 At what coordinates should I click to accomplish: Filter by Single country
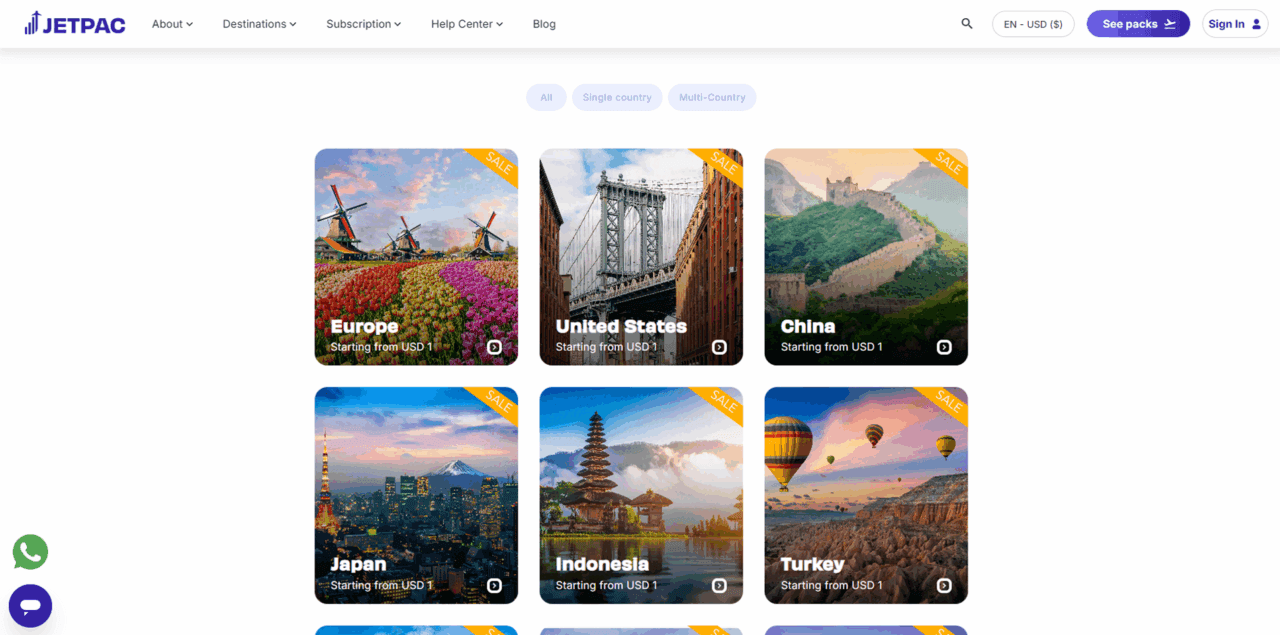click(x=617, y=97)
